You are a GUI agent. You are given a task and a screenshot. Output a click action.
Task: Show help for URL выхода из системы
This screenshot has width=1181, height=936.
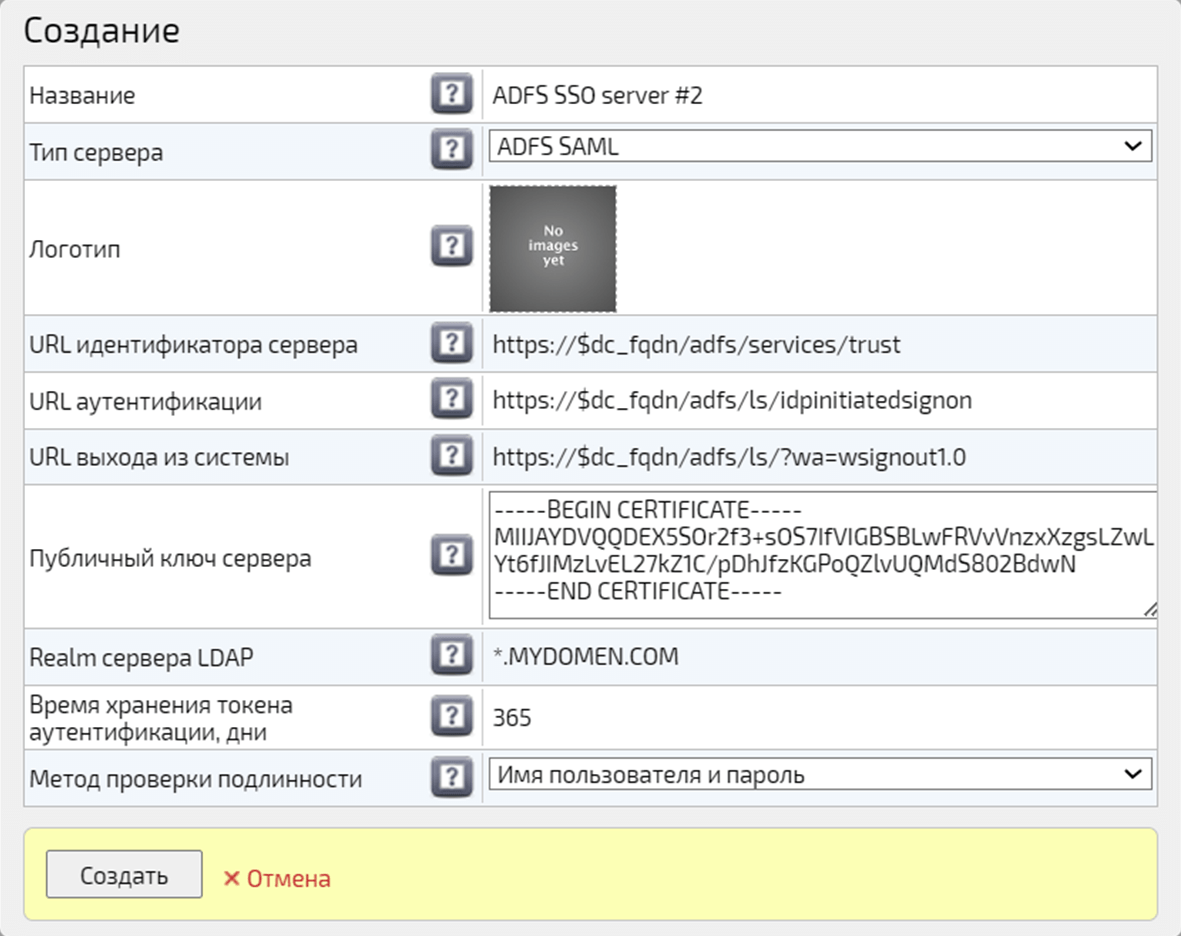451,457
